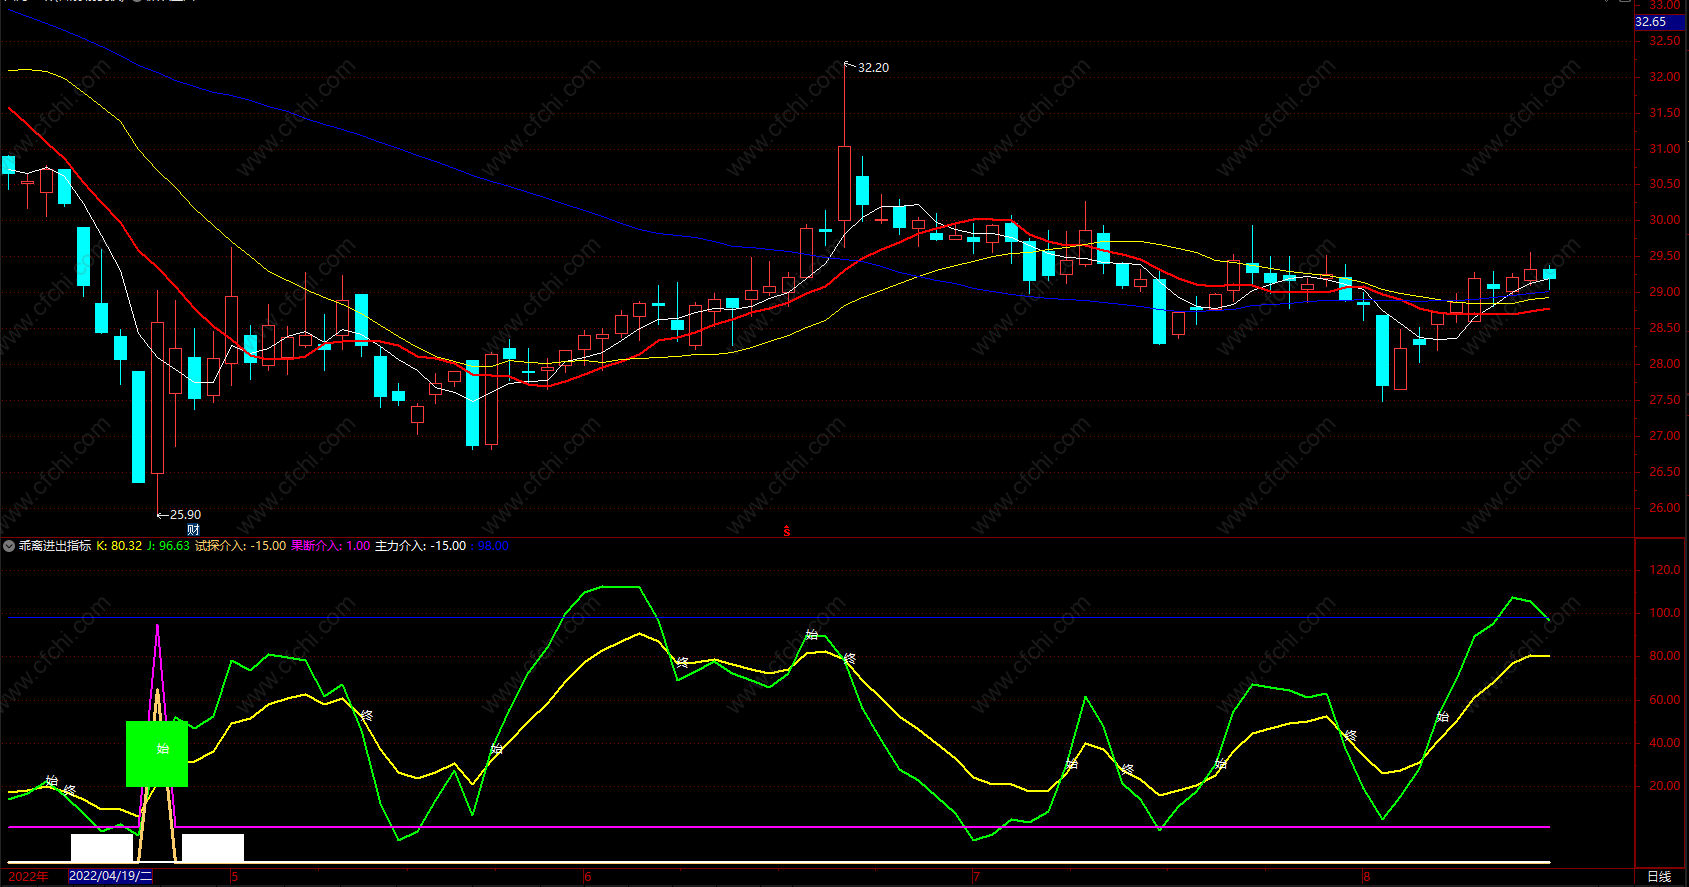Click the J: 96.63 value

(x=168, y=546)
